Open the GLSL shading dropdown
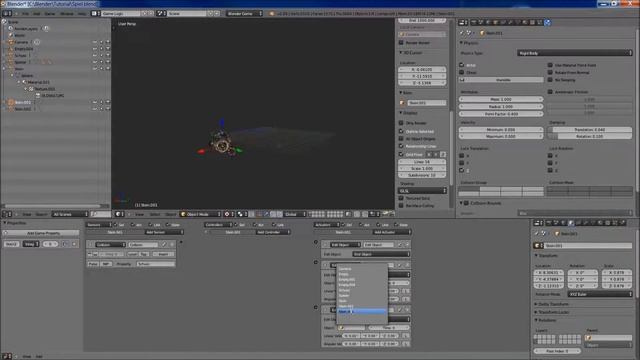The image size is (640, 360). (422, 191)
